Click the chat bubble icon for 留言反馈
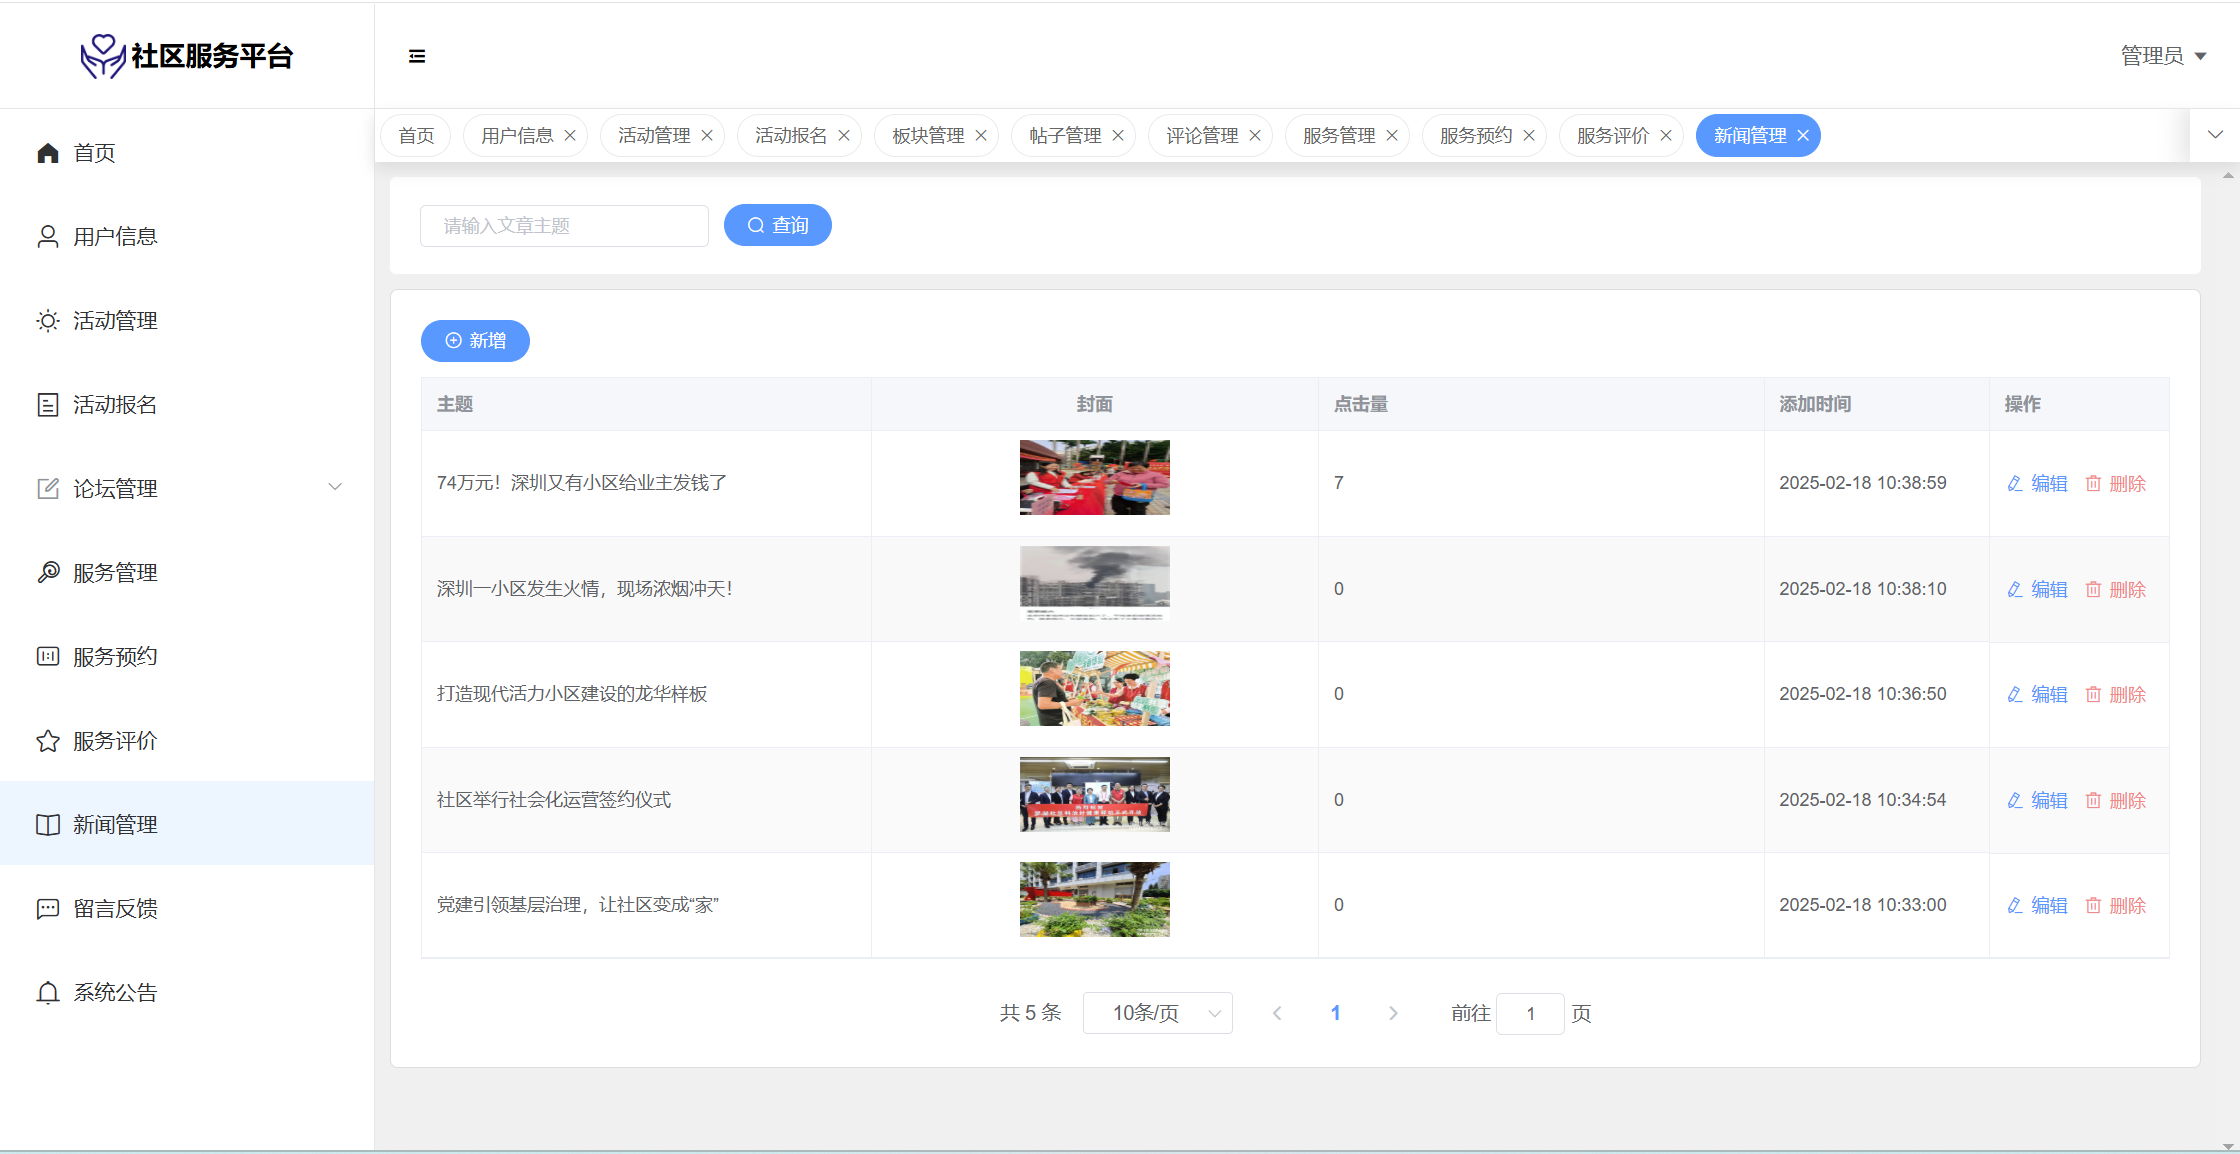 (48, 909)
